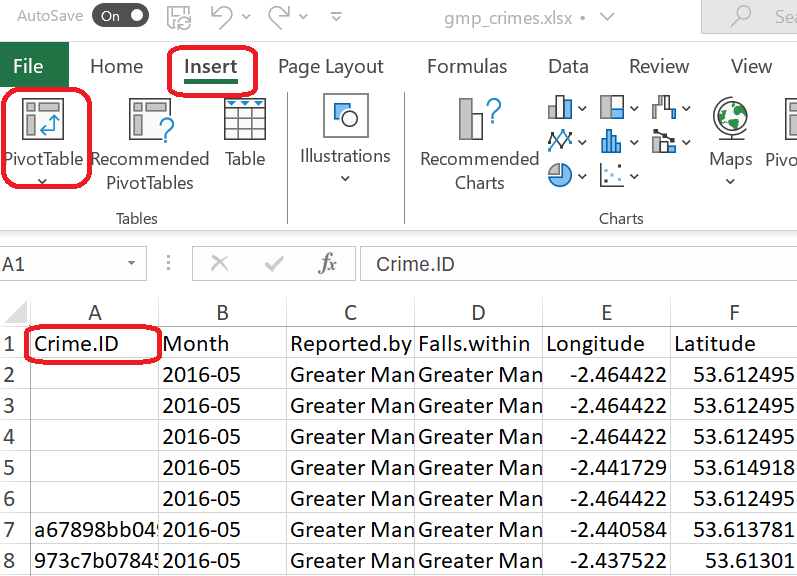Image resolution: width=797 pixels, height=576 pixels.
Task: Expand the Illustrations dropdown
Action: (x=345, y=179)
